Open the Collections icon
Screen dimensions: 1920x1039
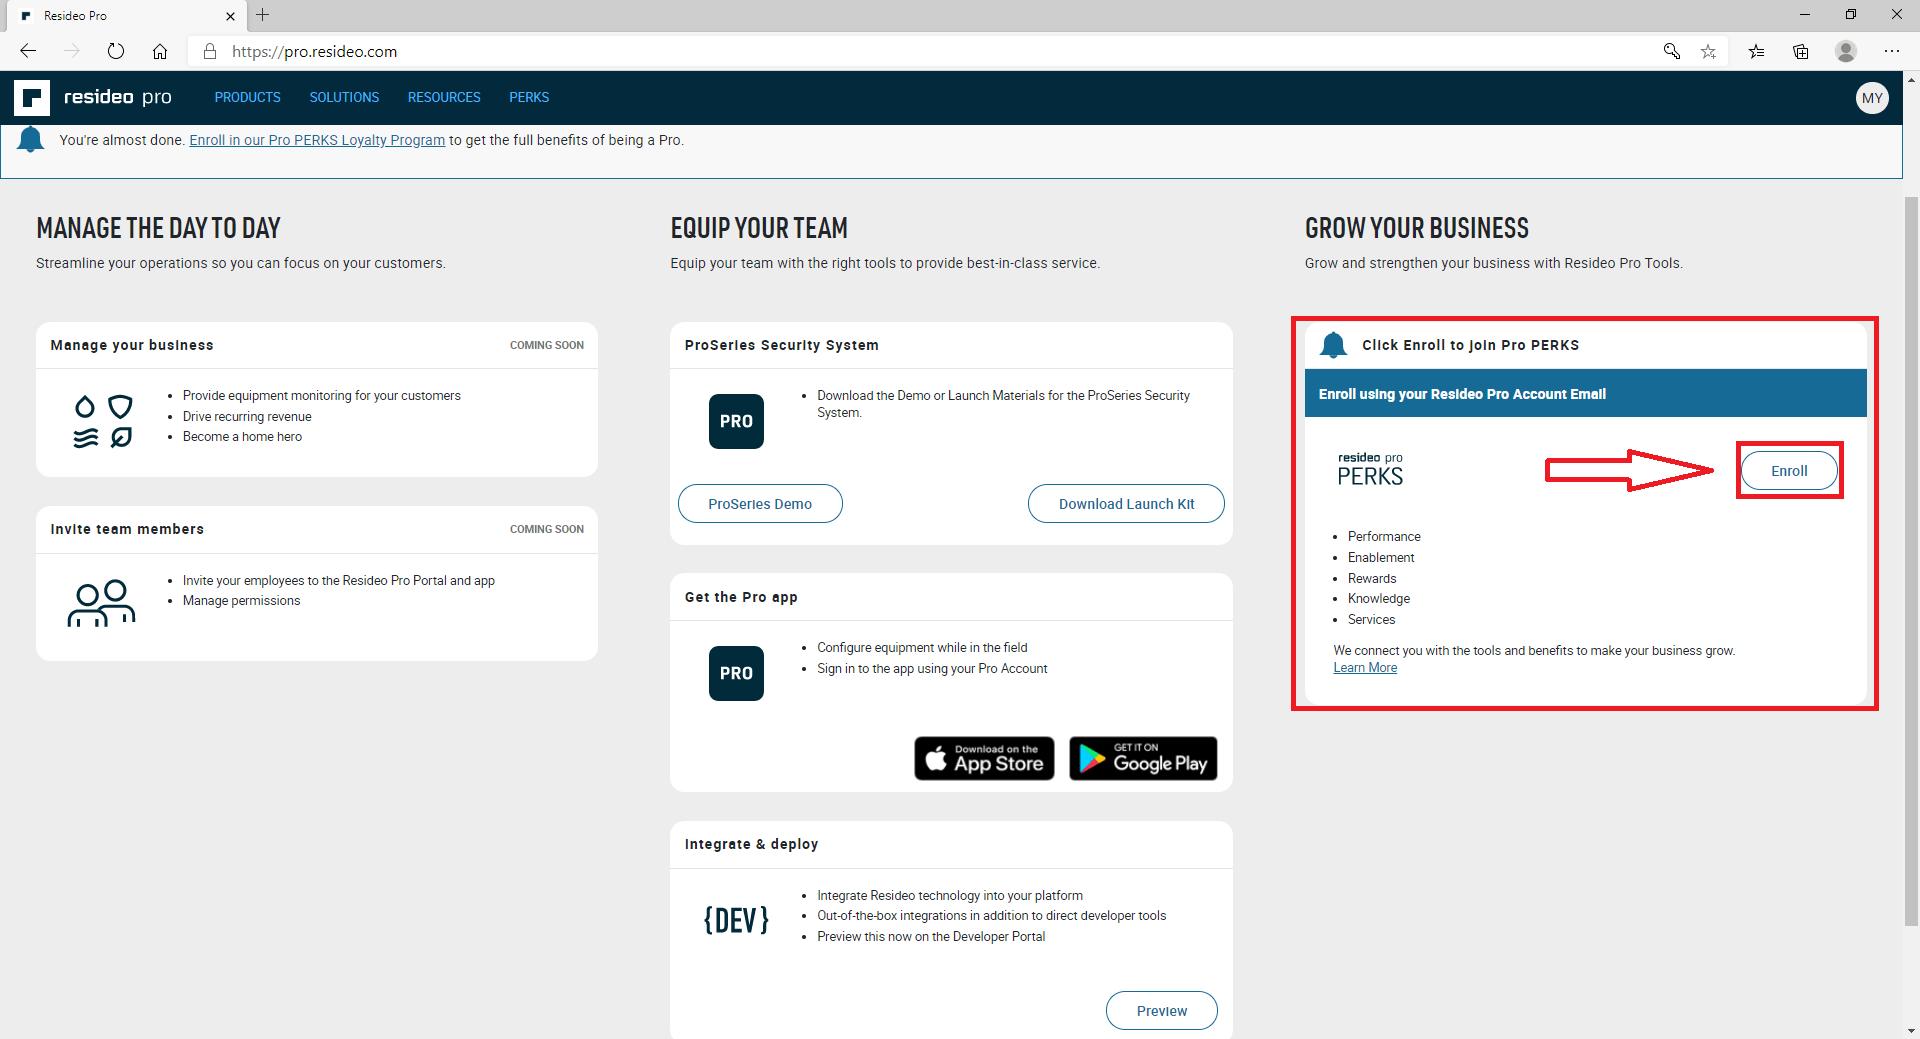tap(1801, 51)
